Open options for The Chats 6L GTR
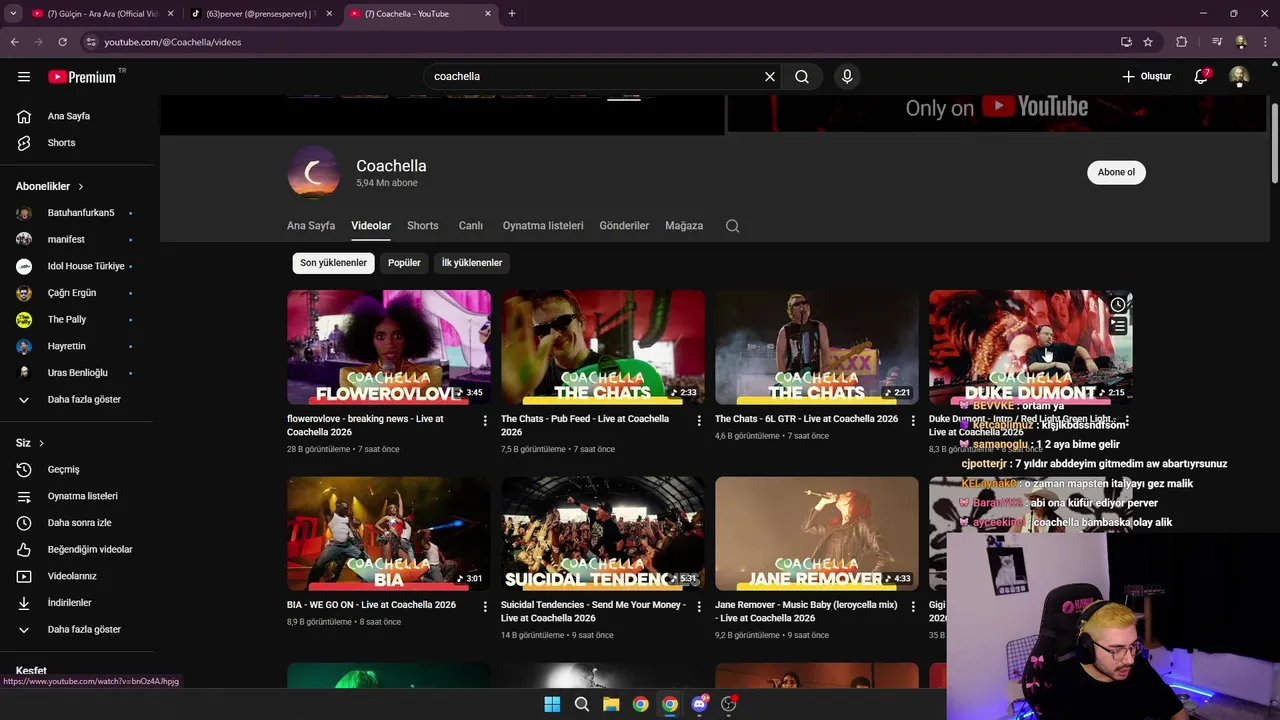 point(913,421)
